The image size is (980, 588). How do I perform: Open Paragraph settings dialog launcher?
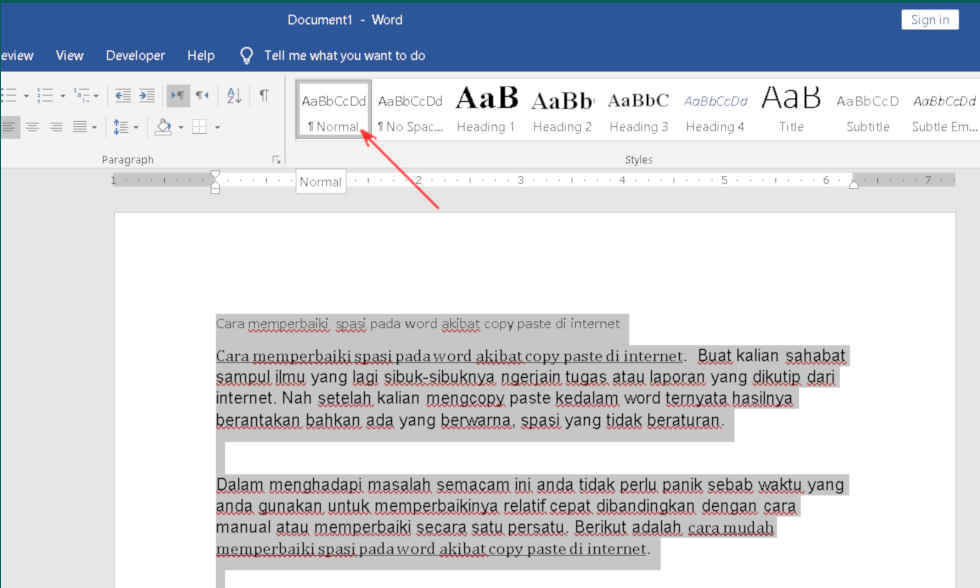point(276,160)
